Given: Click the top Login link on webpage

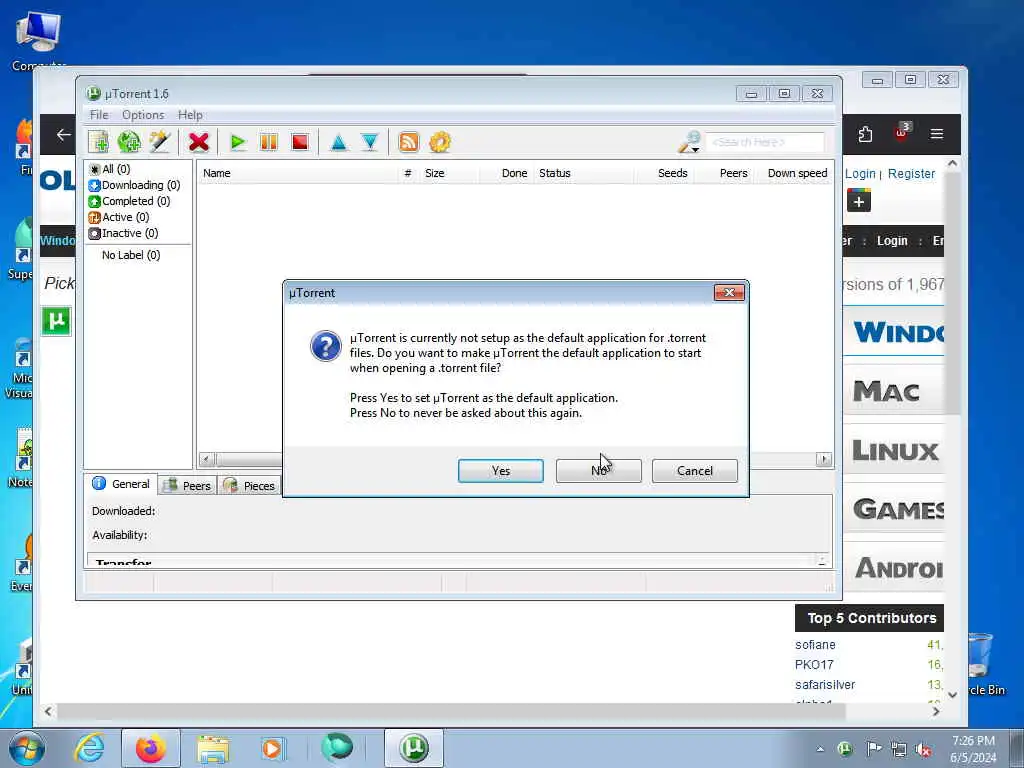Looking at the screenshot, I should (860, 174).
